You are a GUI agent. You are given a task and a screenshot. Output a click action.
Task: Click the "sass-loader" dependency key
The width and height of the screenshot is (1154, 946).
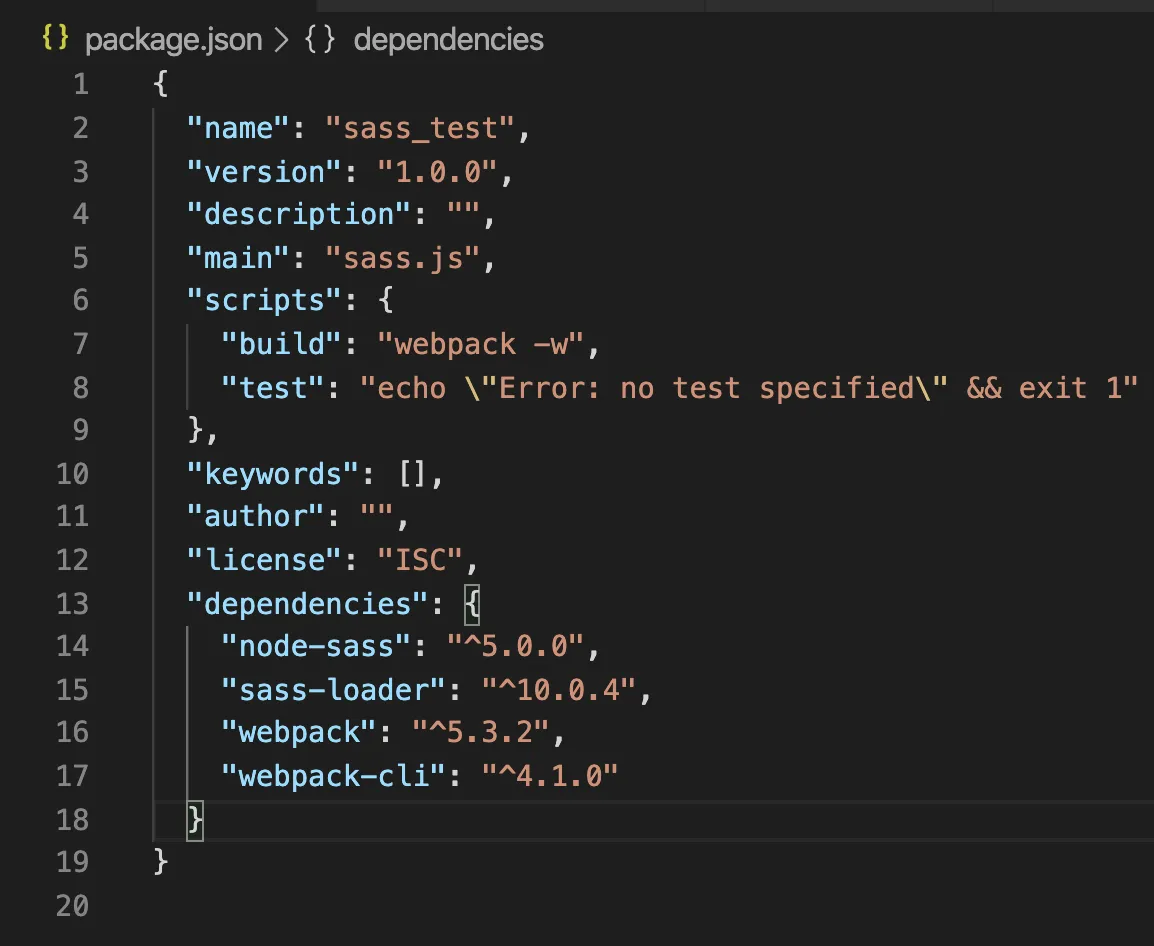click(334, 689)
